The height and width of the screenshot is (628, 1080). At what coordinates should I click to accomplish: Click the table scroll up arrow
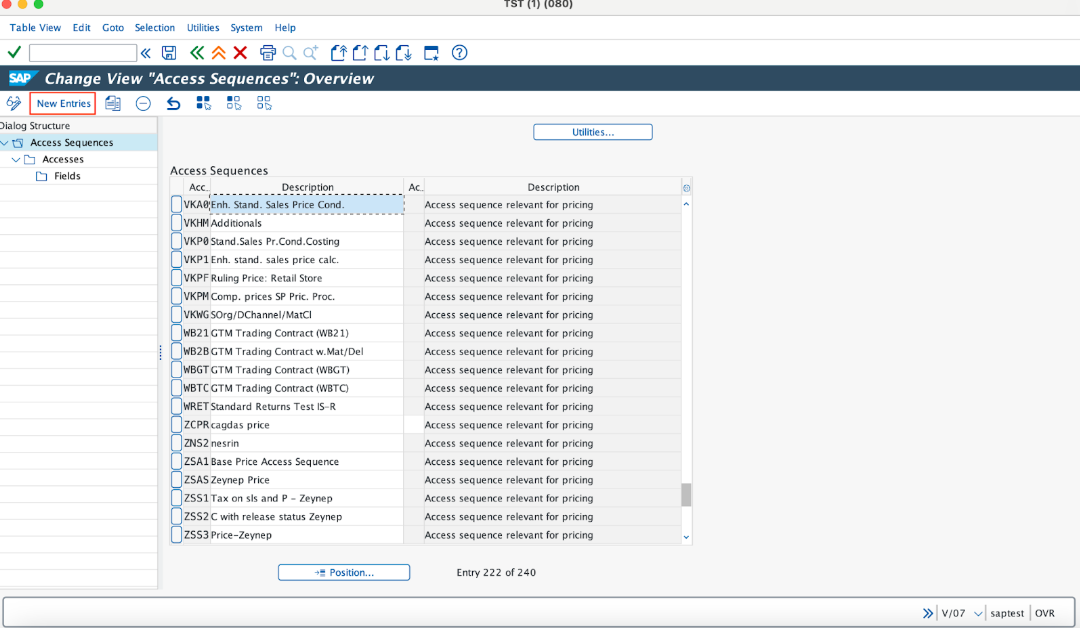click(x=686, y=205)
